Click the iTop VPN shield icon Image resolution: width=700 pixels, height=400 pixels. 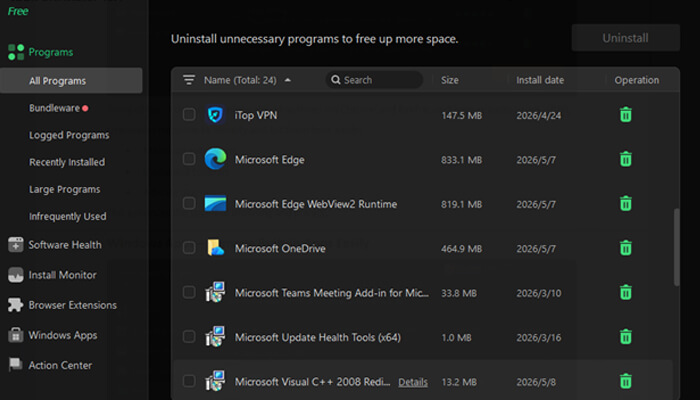coord(215,115)
